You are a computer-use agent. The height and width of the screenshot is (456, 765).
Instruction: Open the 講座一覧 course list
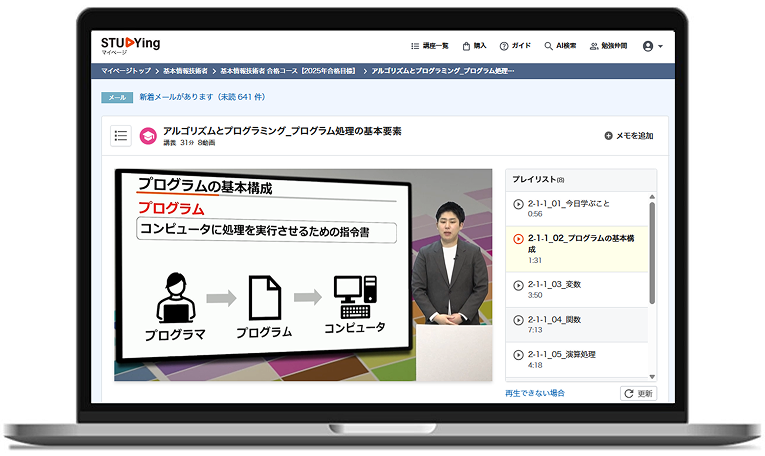click(430, 46)
